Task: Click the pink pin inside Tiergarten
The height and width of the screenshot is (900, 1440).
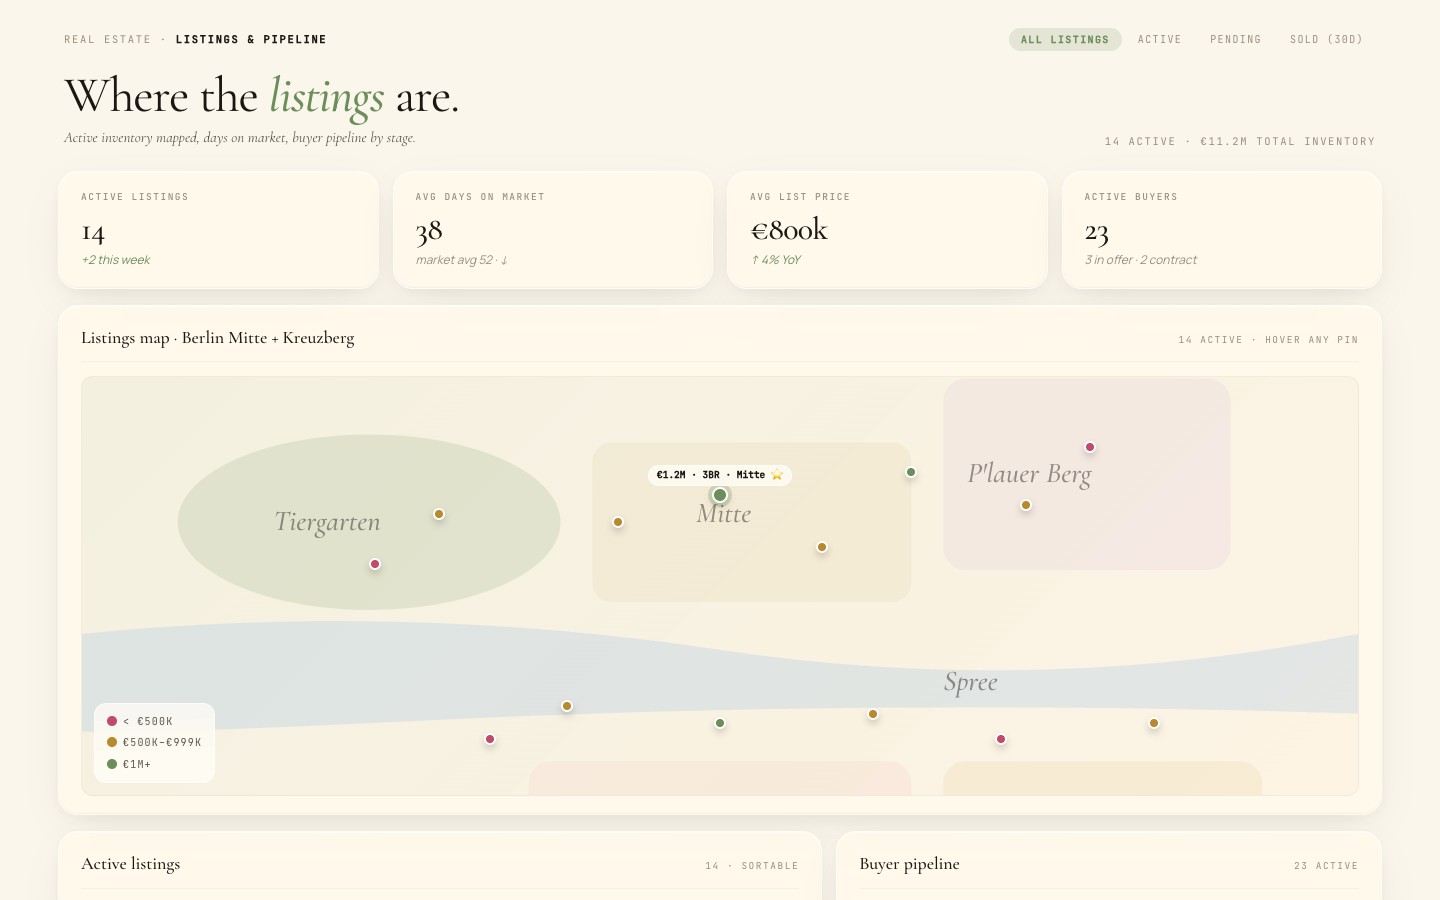Action: [375, 564]
